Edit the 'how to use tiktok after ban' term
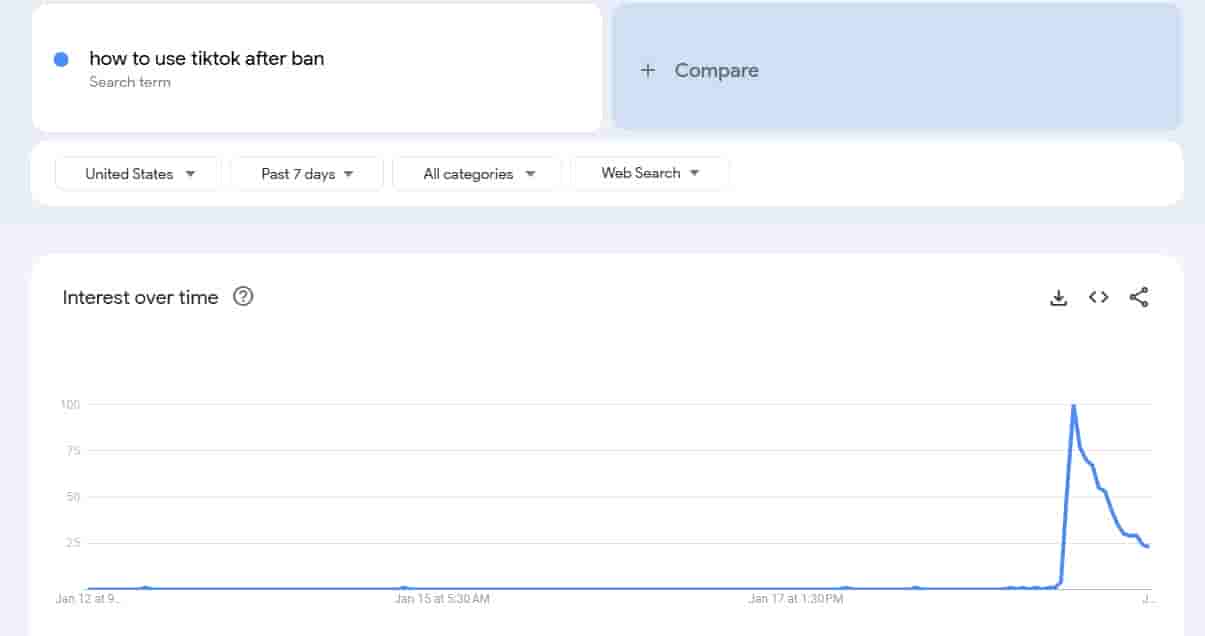The image size is (1205, 636). 207,58
